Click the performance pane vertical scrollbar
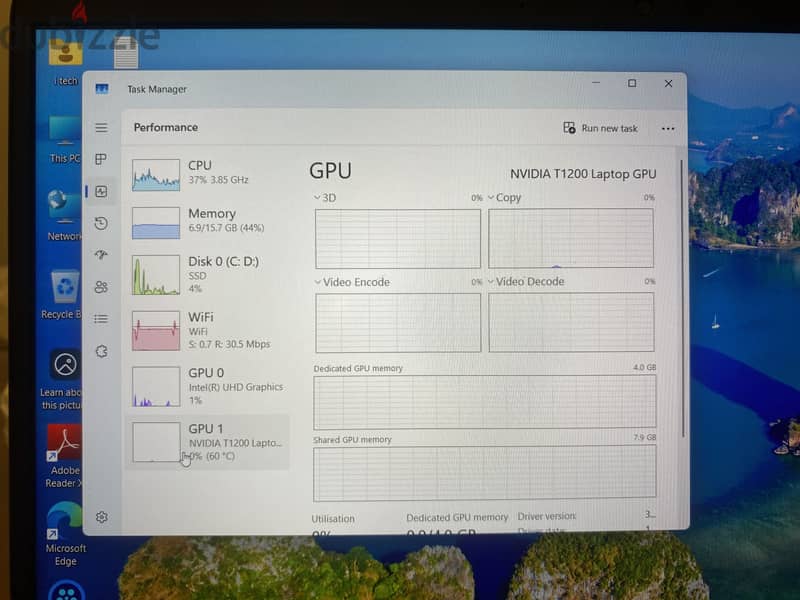 click(682, 298)
